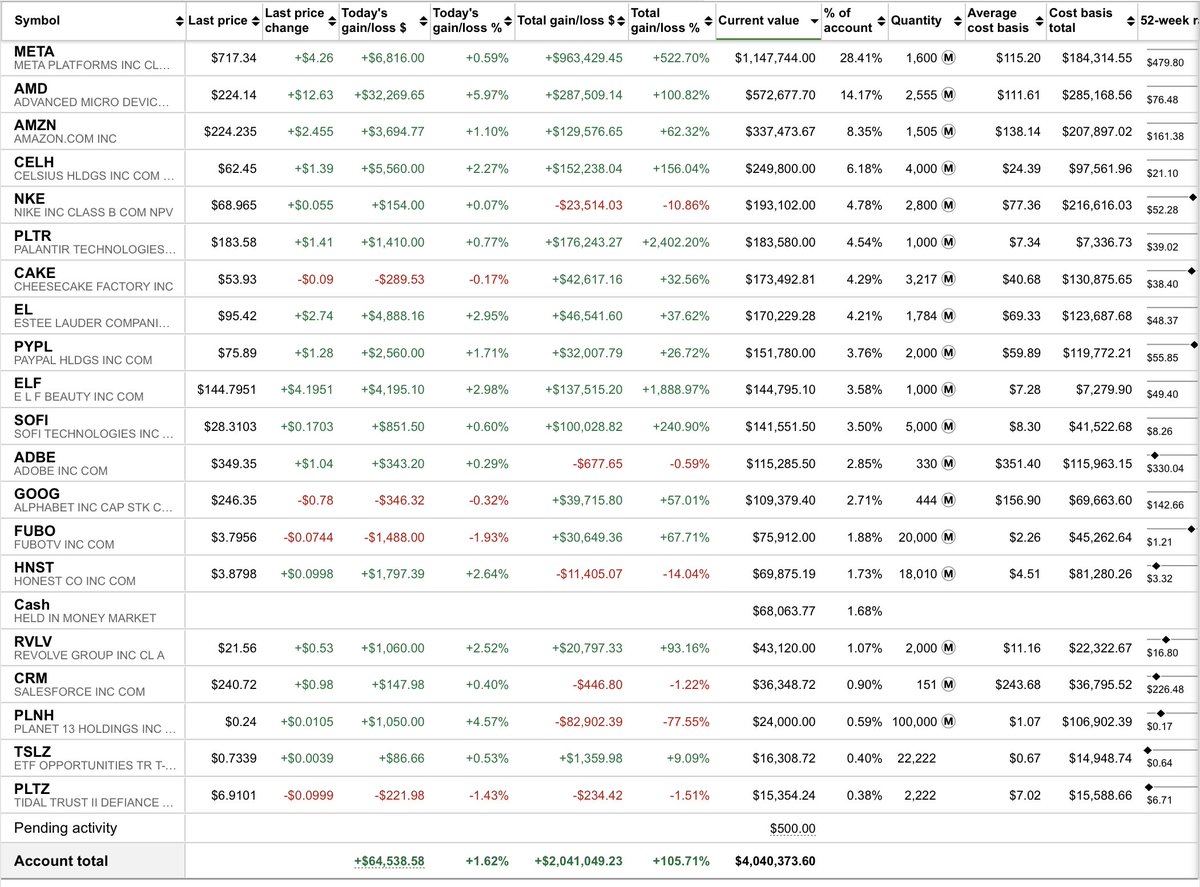Click the Account total label

point(61,861)
